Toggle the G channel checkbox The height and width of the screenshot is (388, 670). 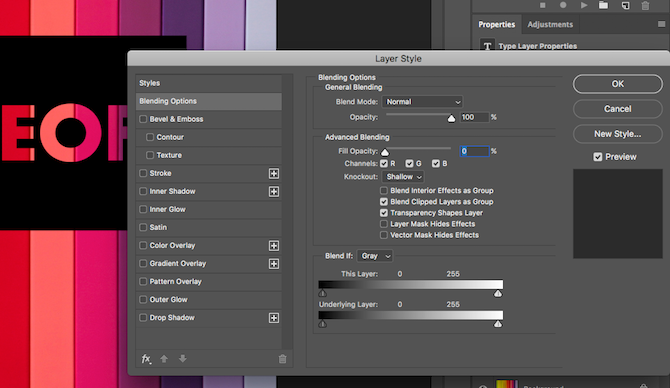point(409,164)
